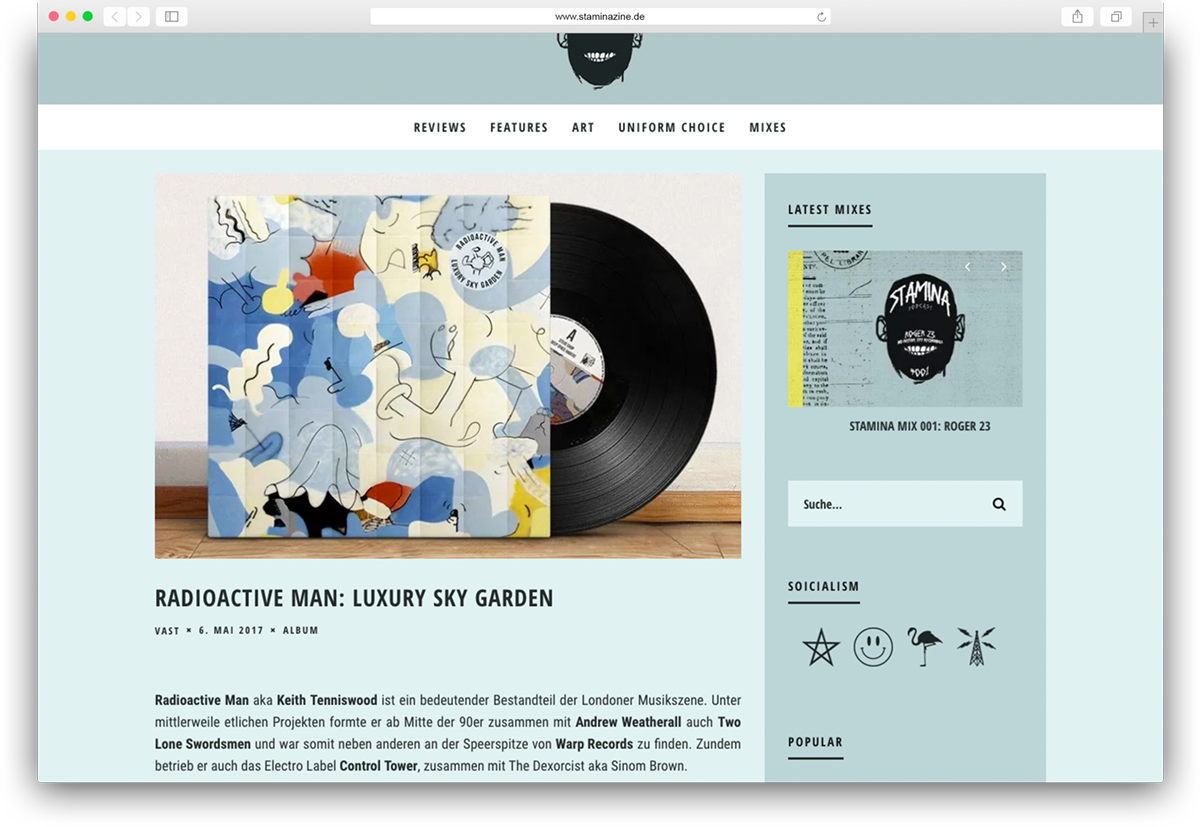Go back with browser back arrow
Image resolution: width=1200 pixels, height=827 pixels.
pos(115,17)
